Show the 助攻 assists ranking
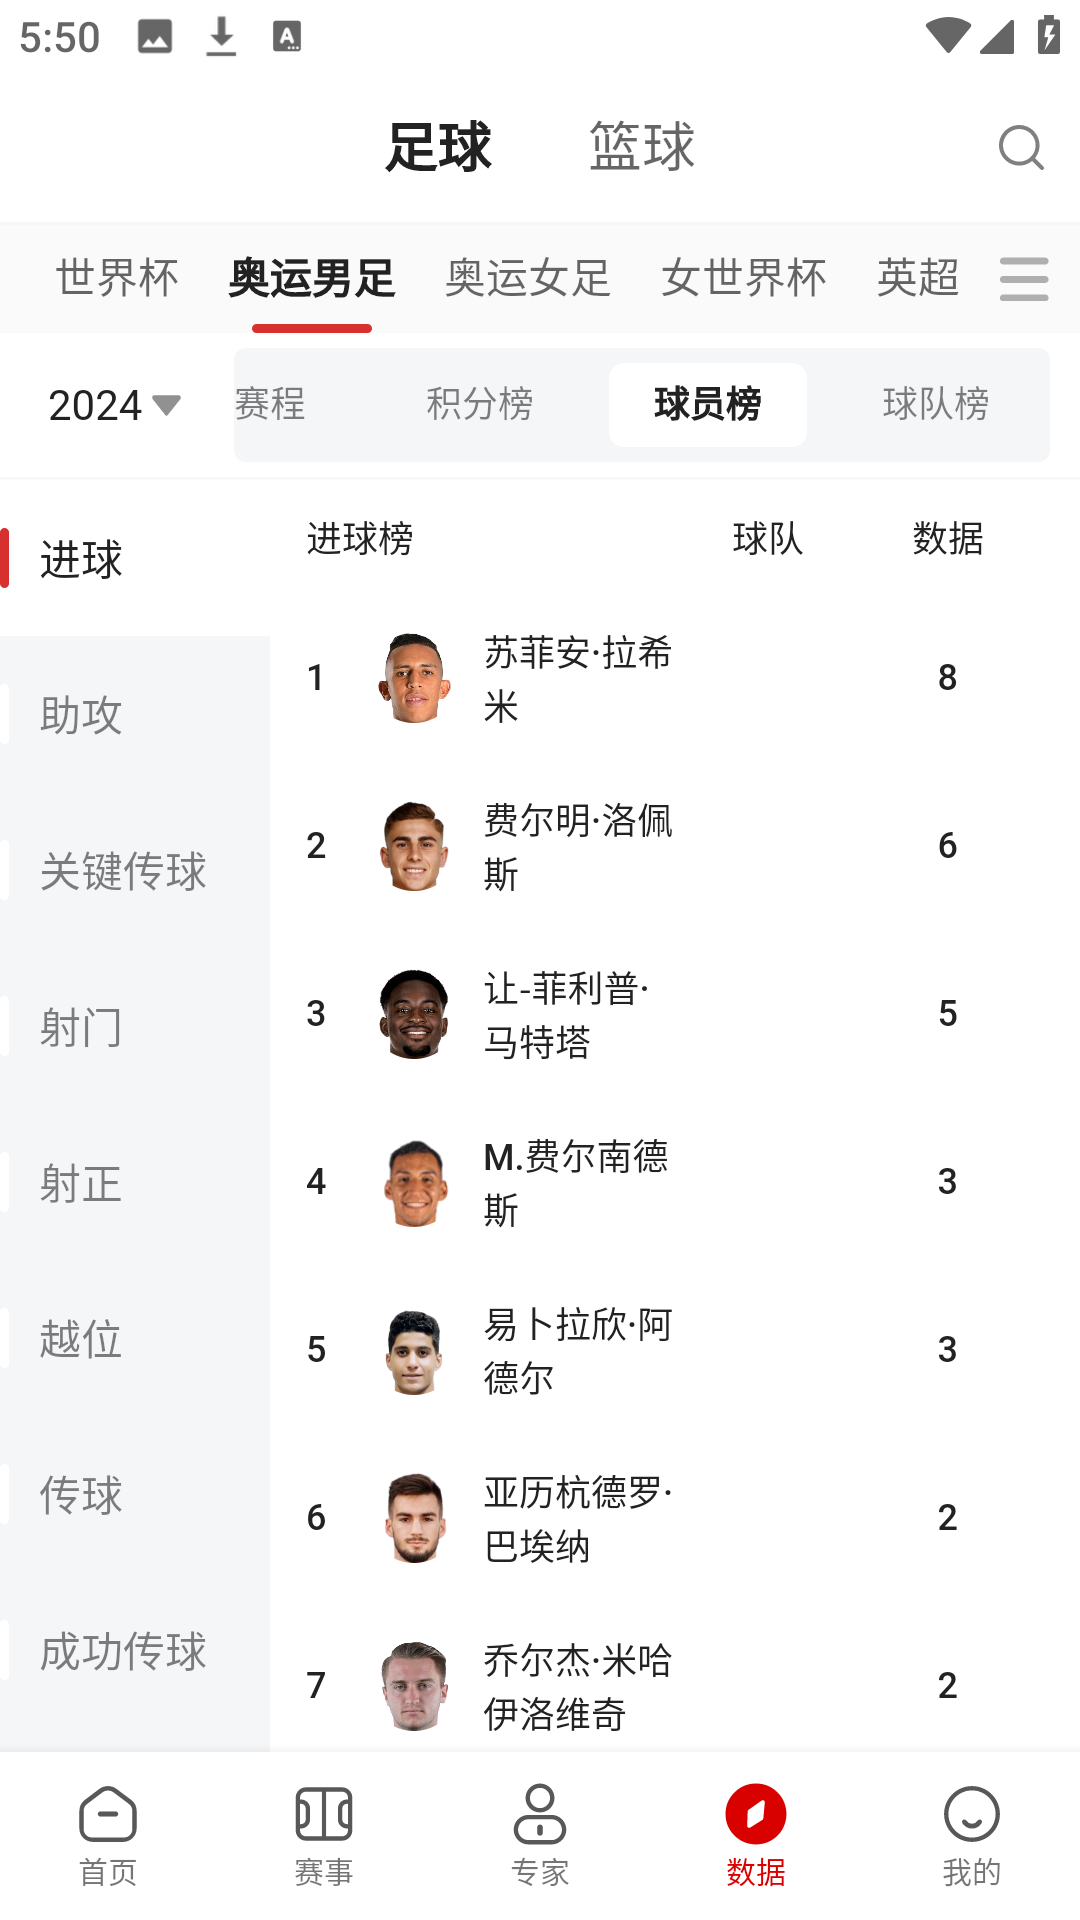1080x1920 pixels. [x=82, y=715]
